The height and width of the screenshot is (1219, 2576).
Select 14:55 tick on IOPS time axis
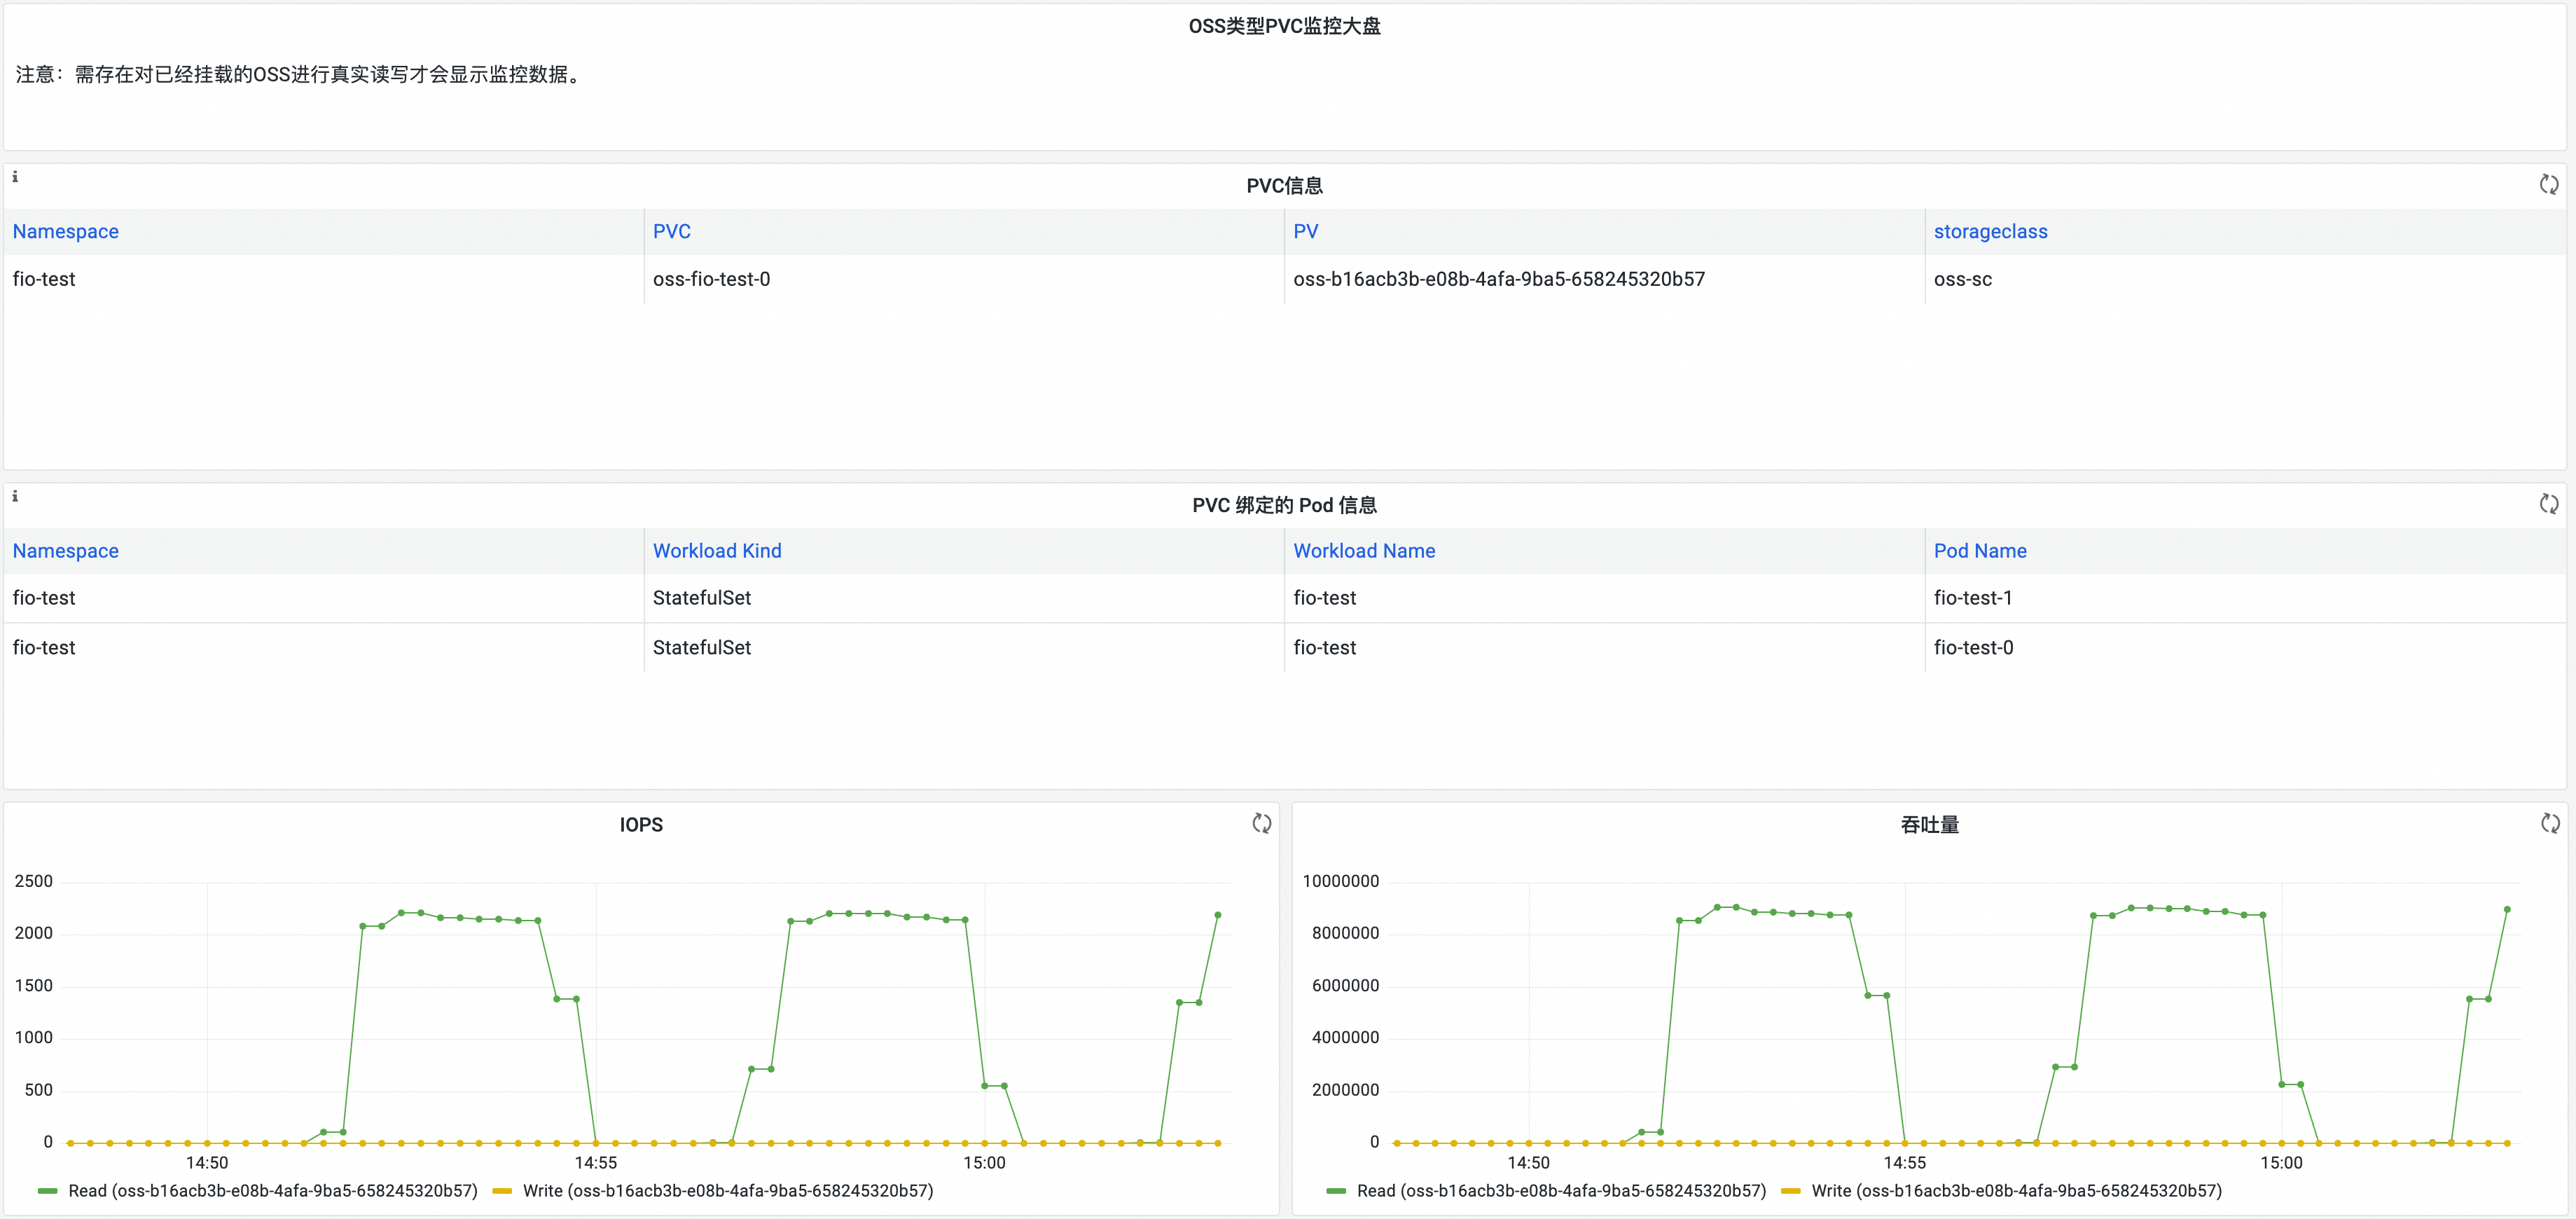596,1163
